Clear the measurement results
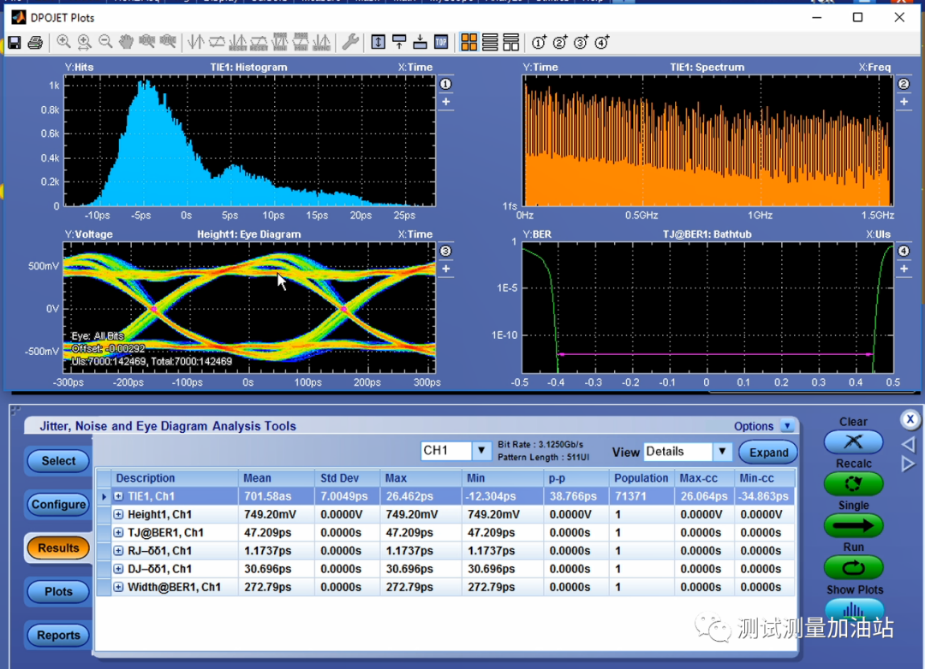925x669 pixels. (x=853, y=441)
